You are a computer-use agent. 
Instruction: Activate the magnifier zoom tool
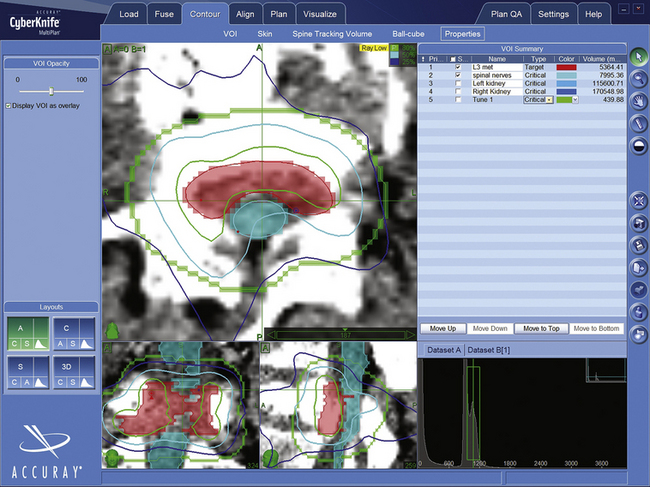pyautogui.click(x=638, y=79)
